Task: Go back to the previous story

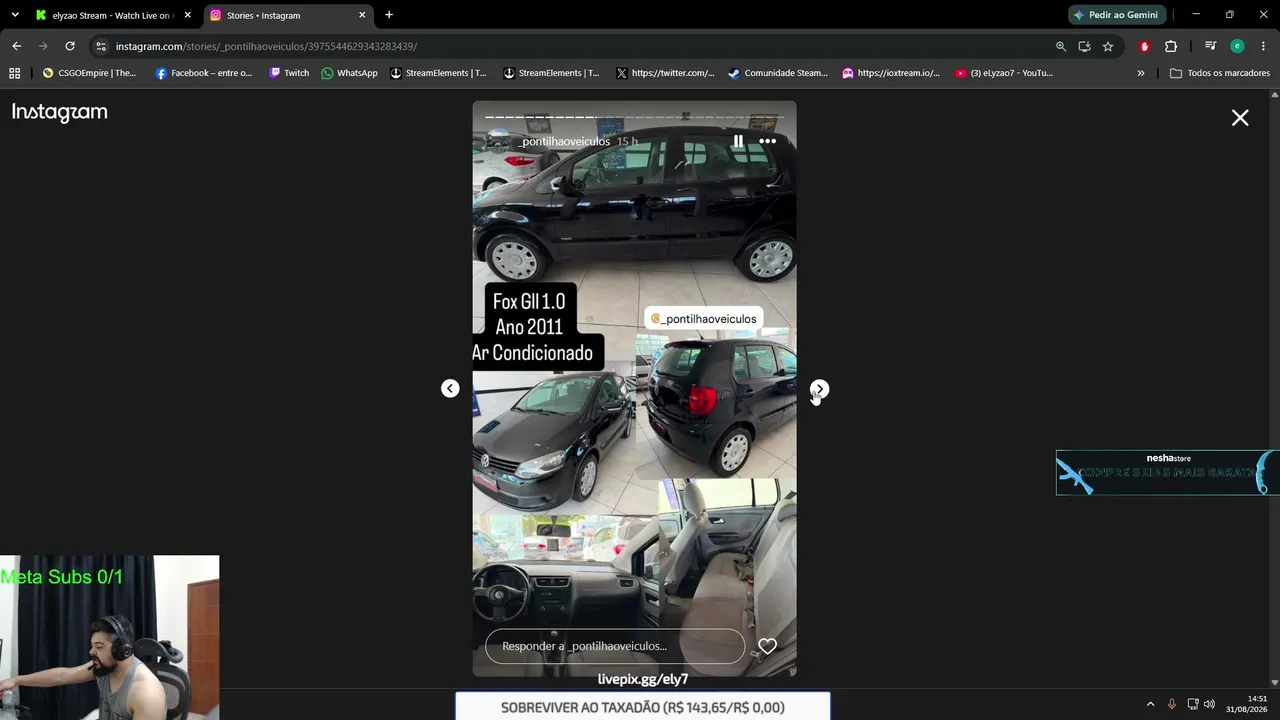Action: pyautogui.click(x=450, y=389)
